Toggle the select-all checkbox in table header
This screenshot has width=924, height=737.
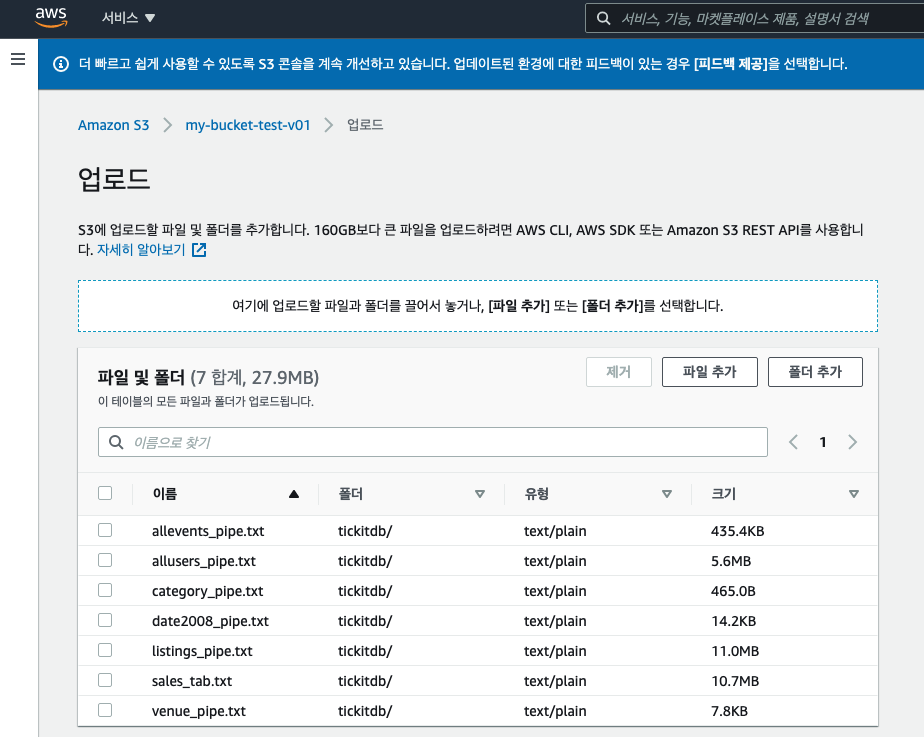(105, 493)
